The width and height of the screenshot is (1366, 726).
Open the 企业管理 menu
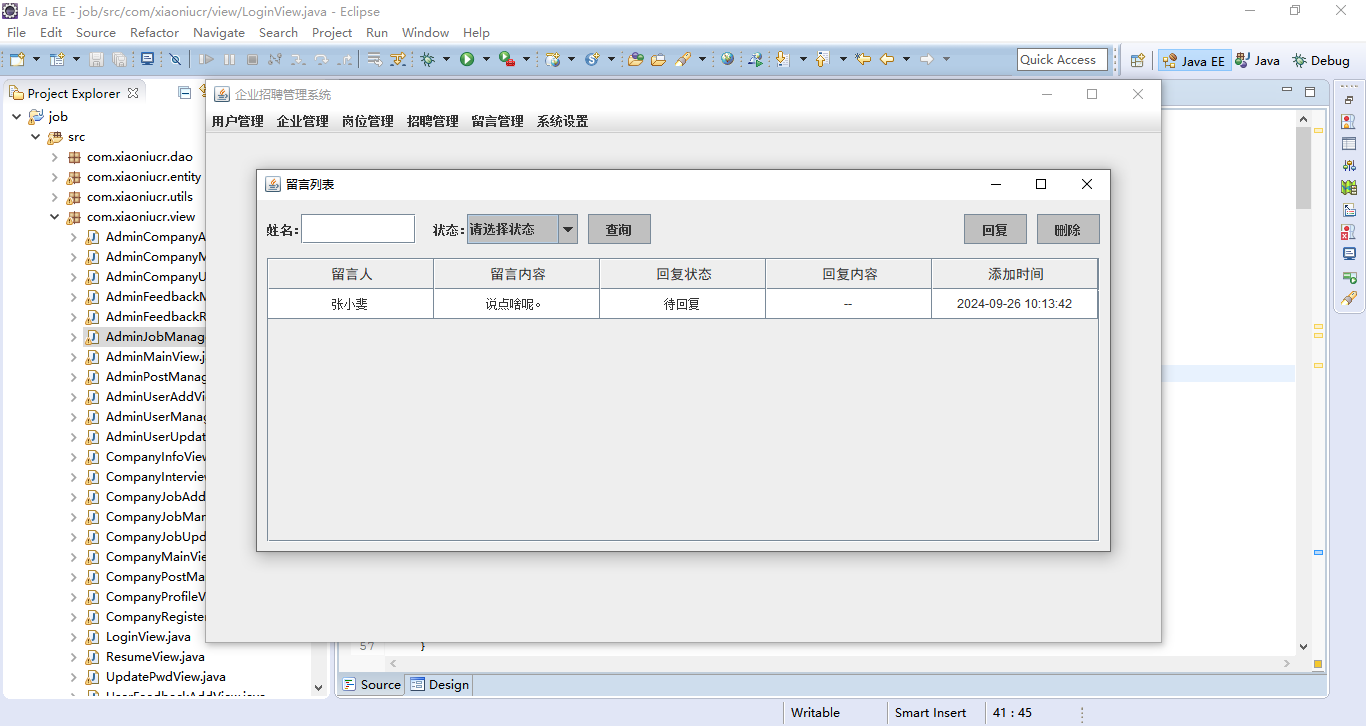tap(302, 122)
